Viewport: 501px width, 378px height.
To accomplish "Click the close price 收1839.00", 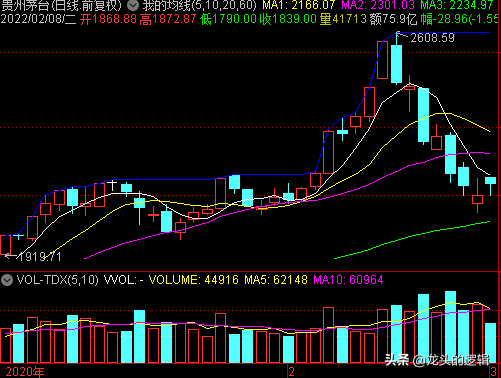I will tap(288, 19).
